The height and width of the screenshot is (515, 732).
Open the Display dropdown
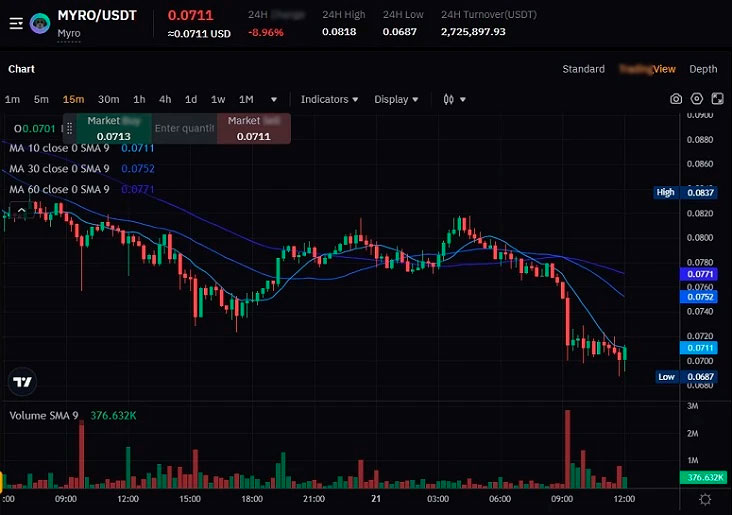coord(396,99)
